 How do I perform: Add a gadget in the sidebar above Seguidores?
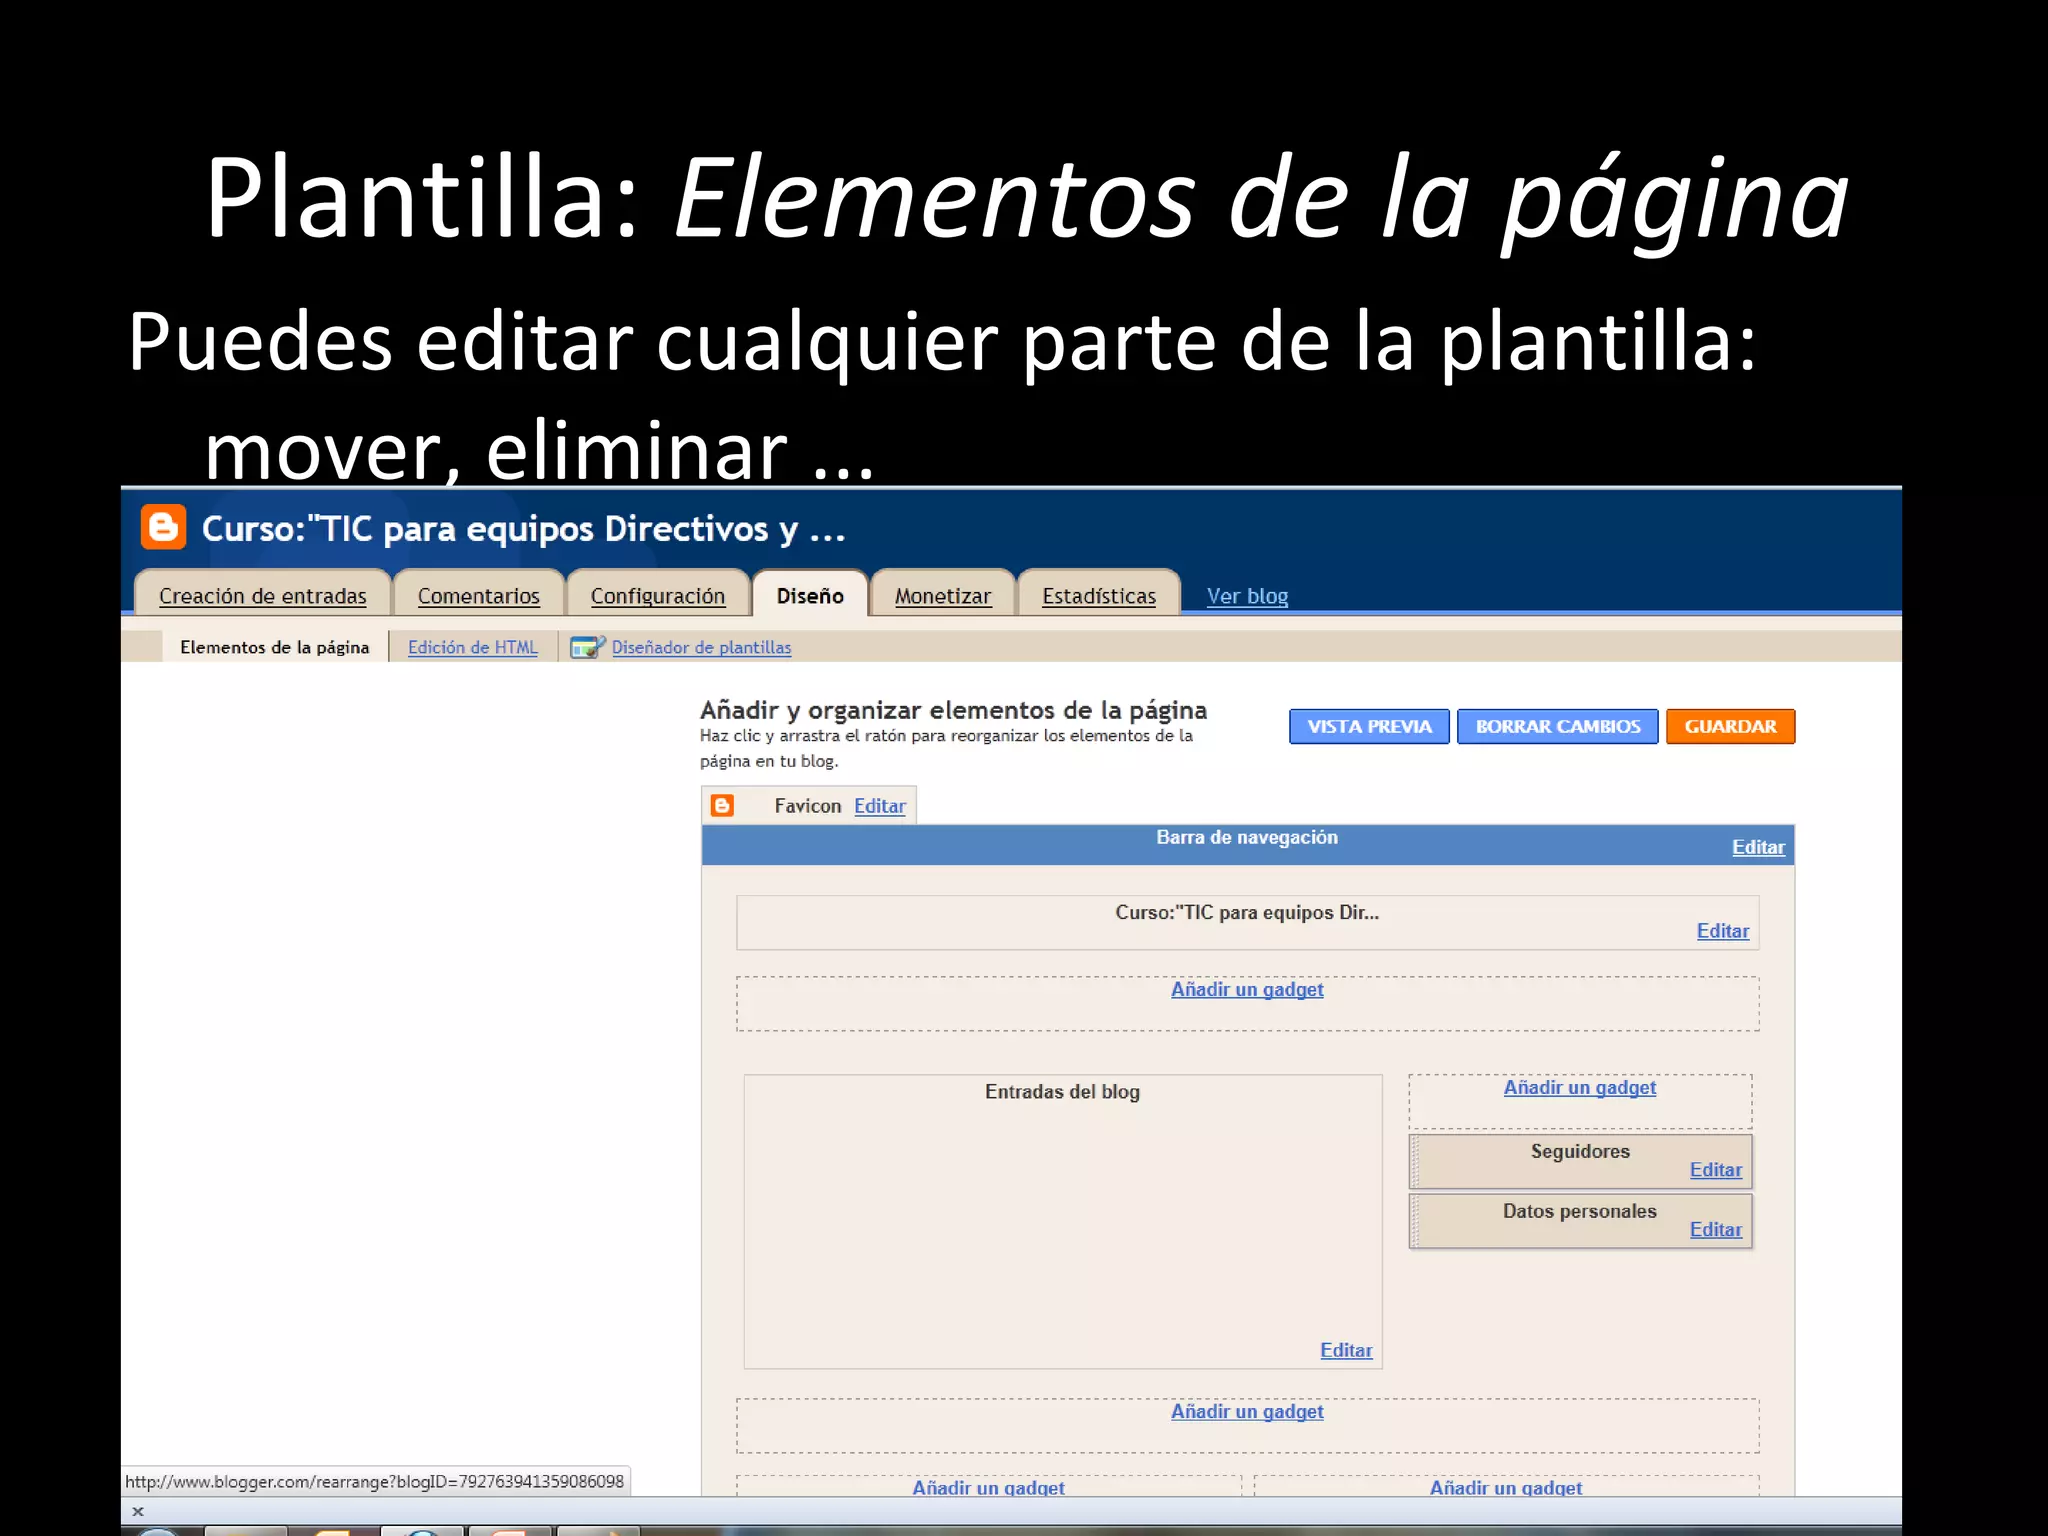tap(1579, 1087)
